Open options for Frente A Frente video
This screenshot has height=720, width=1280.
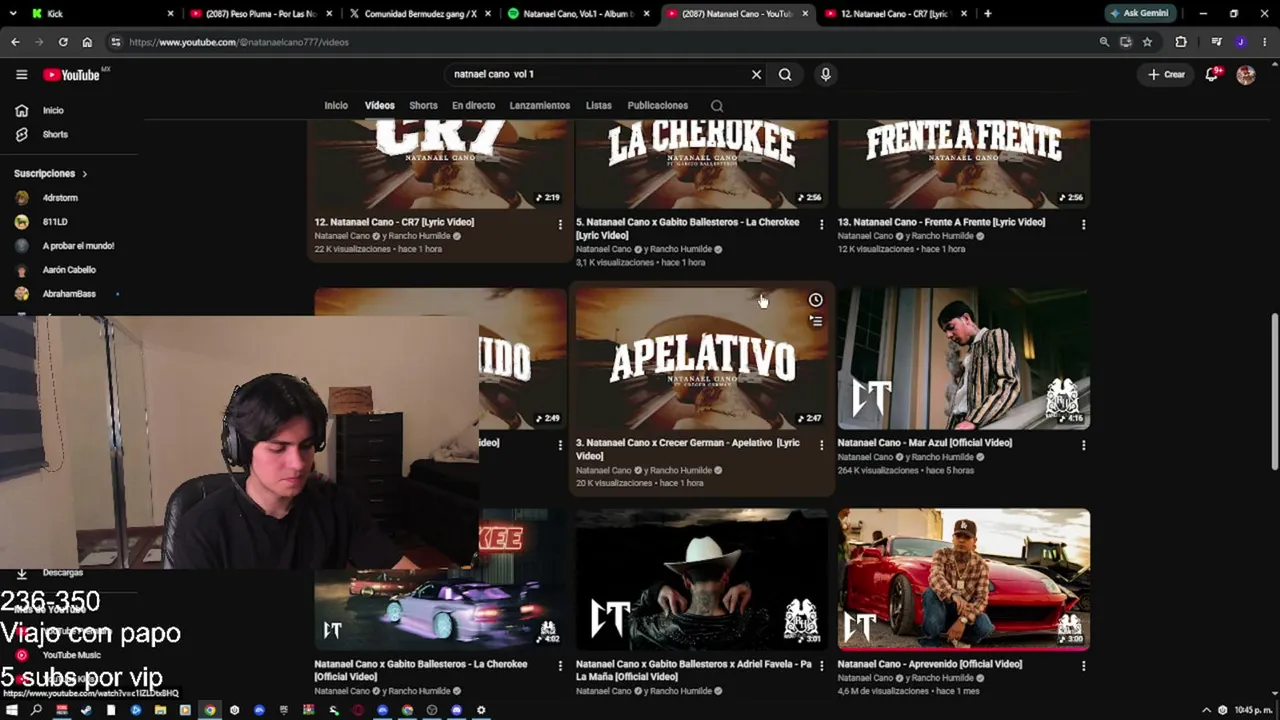[x=1083, y=225]
